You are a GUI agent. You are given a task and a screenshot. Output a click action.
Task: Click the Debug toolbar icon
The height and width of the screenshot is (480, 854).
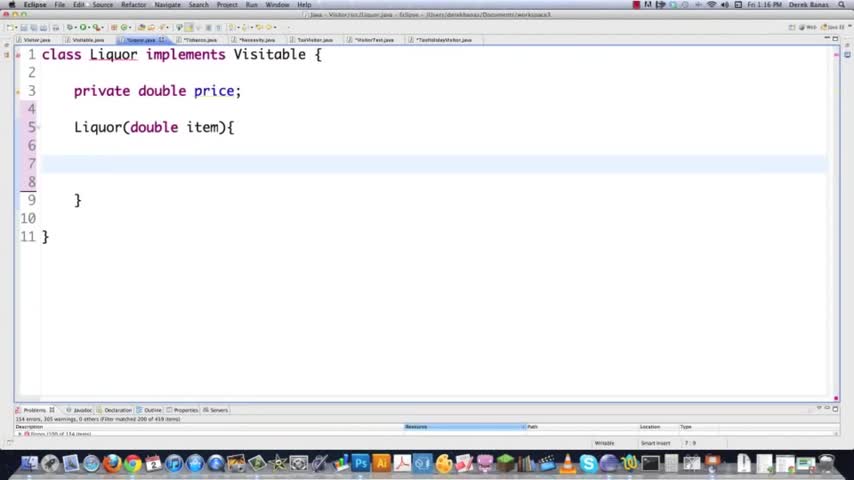click(x=69, y=27)
